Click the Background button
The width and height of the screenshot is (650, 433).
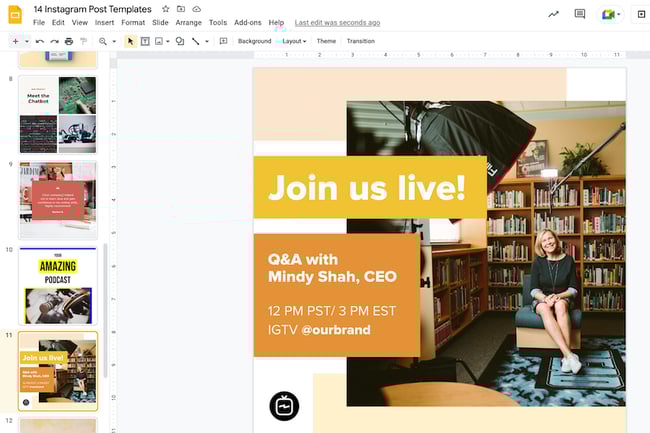(x=254, y=41)
